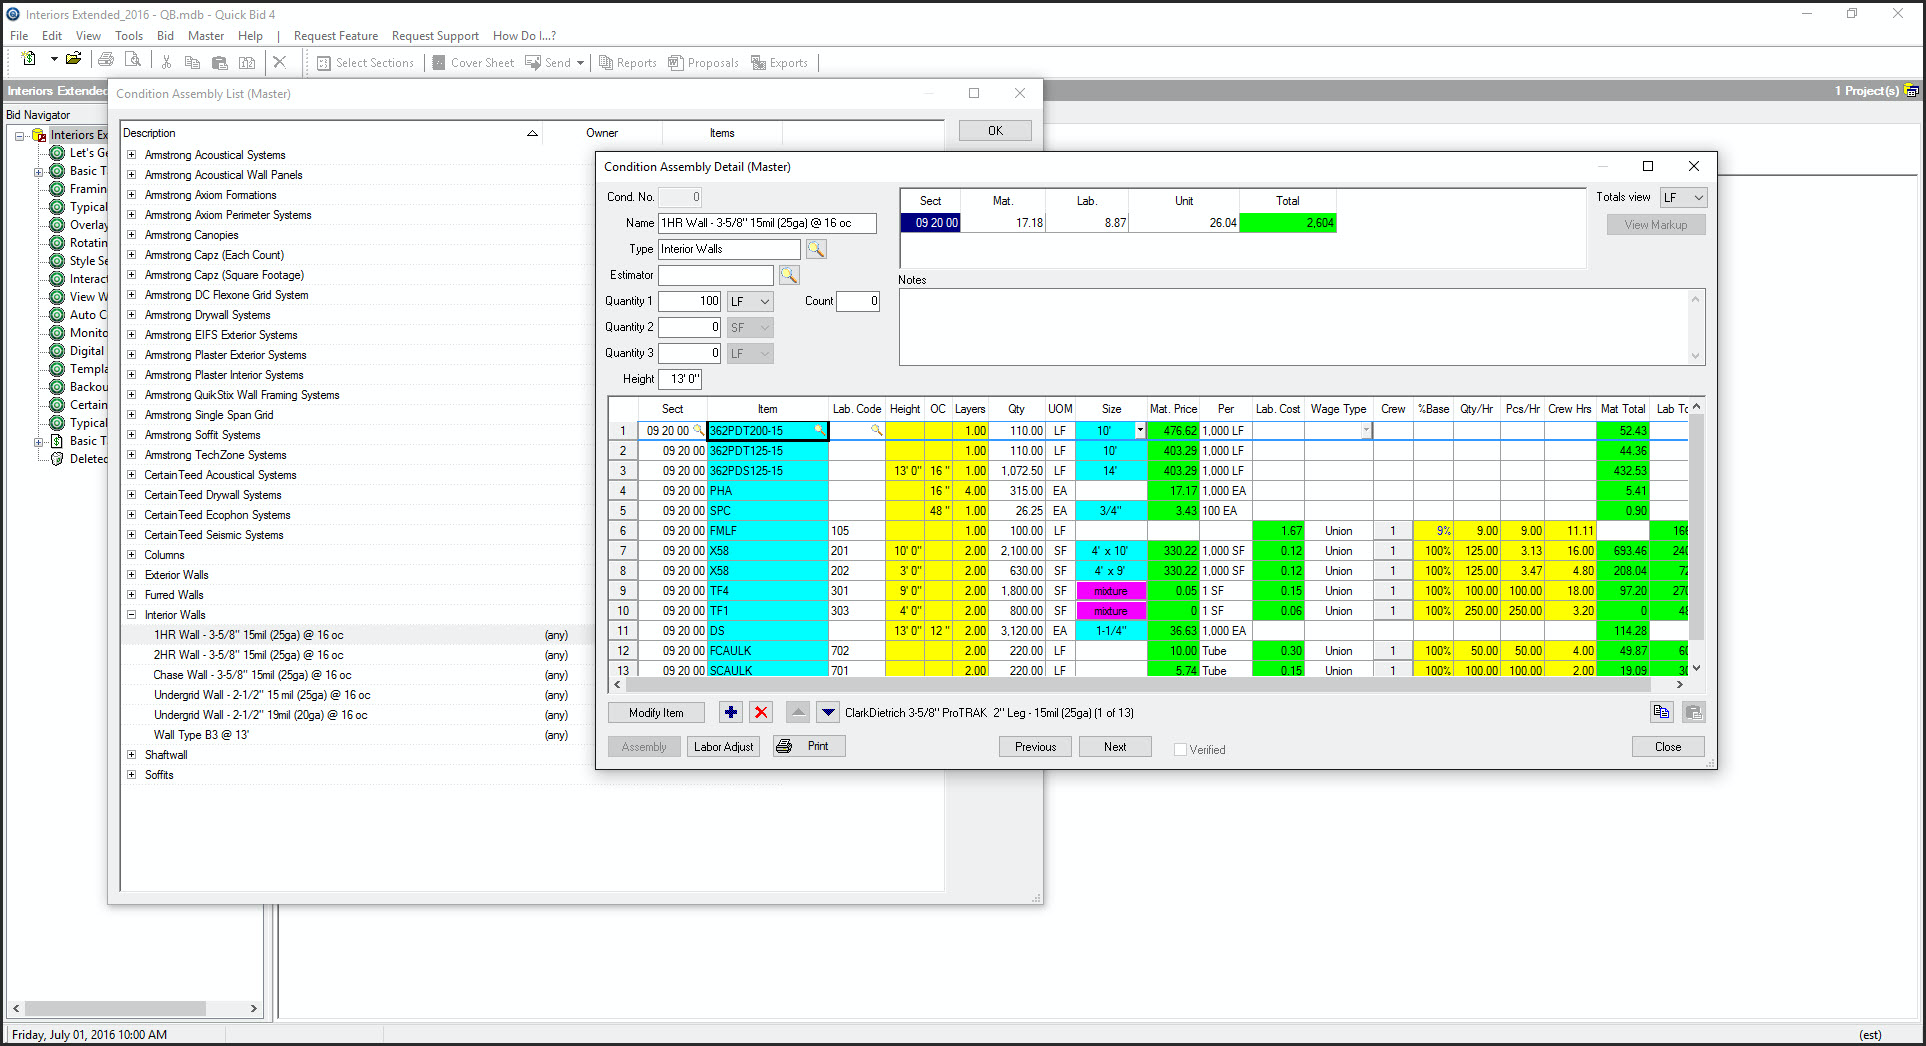1926x1046 pixels.
Task: Open the Totals view LF dropdown
Action: click(1683, 198)
